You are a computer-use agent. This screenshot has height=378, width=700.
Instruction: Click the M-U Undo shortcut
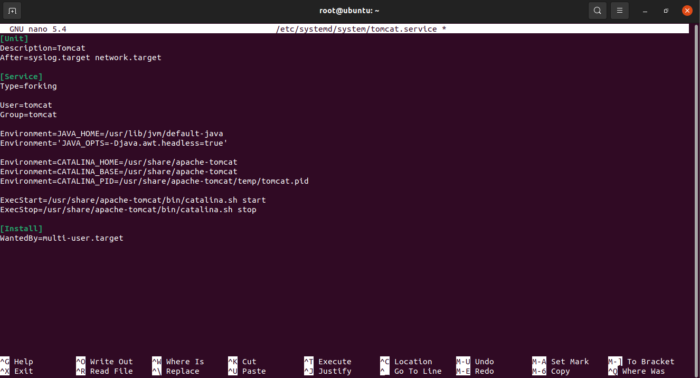click(x=475, y=361)
